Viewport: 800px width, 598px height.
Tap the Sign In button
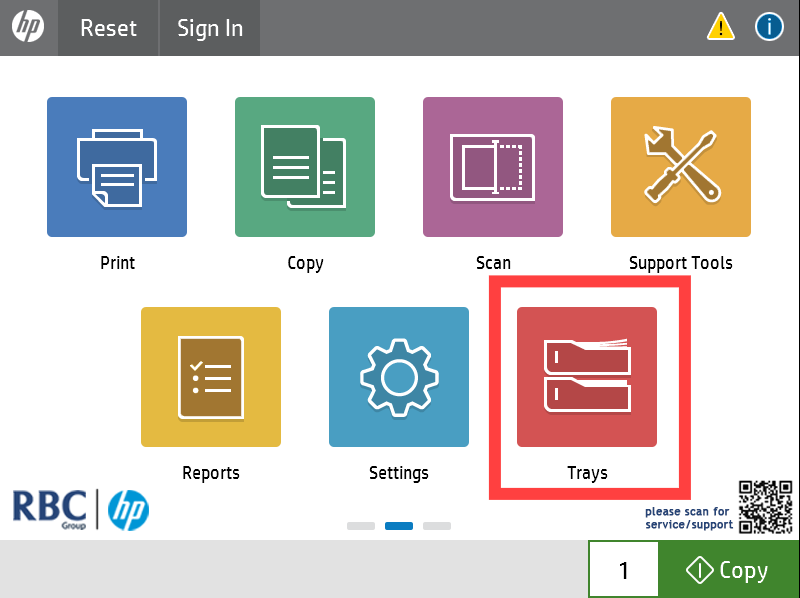(x=210, y=28)
